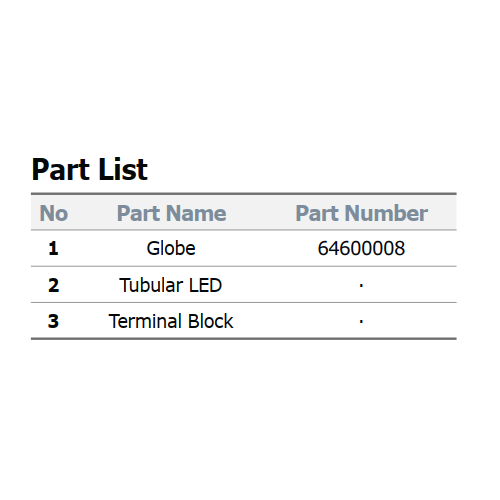Click the word Terminal in row 3
This screenshot has width=500, height=500.
click(x=146, y=321)
